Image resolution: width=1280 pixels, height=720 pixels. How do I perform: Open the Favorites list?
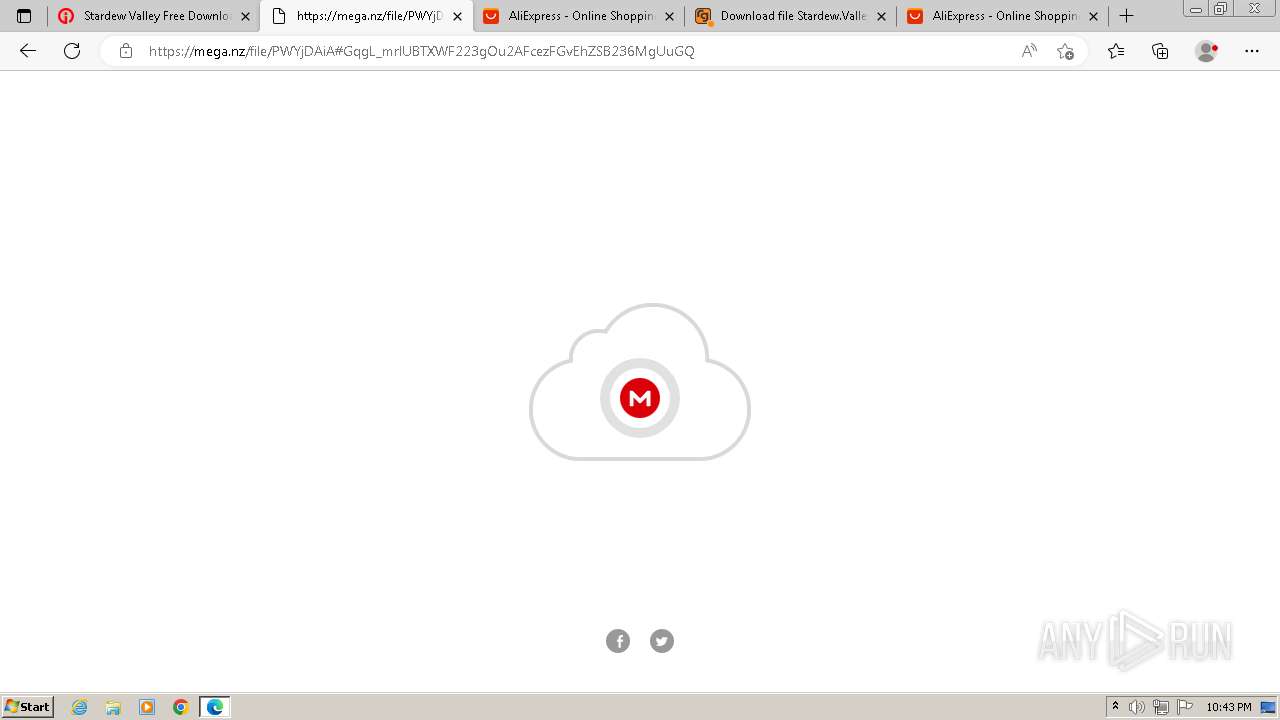coord(1116,51)
